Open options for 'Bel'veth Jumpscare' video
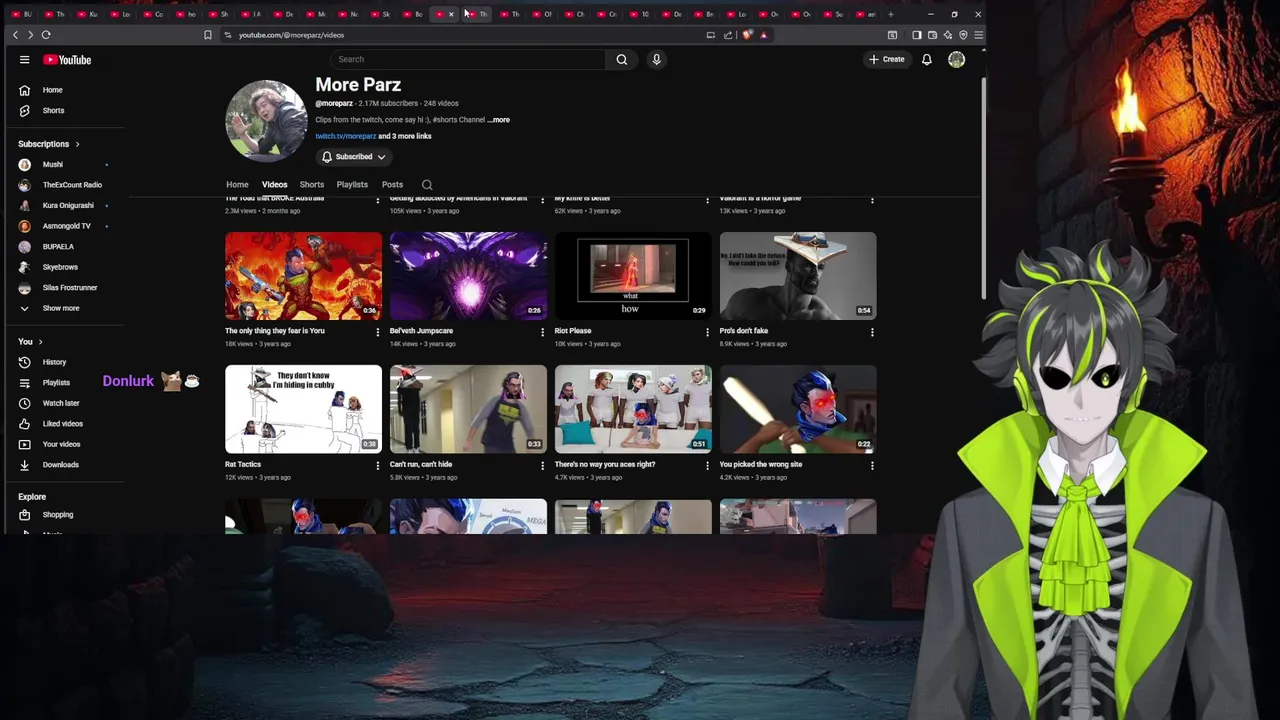Viewport: 1280px width, 720px height. point(542,332)
